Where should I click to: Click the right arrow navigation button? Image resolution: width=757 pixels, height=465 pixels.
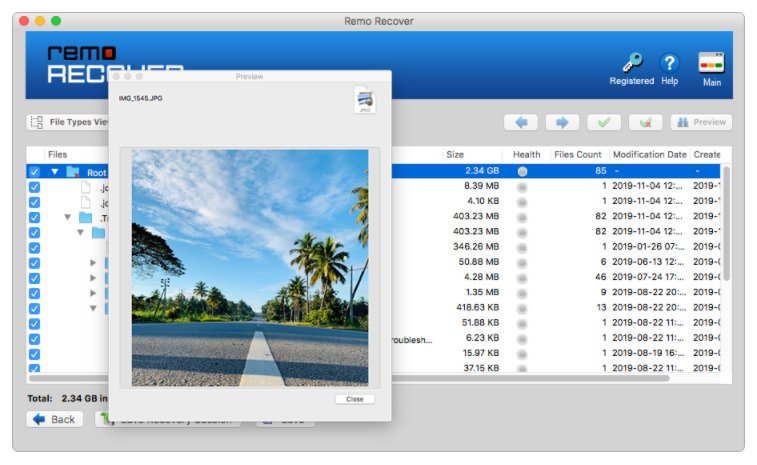click(563, 122)
